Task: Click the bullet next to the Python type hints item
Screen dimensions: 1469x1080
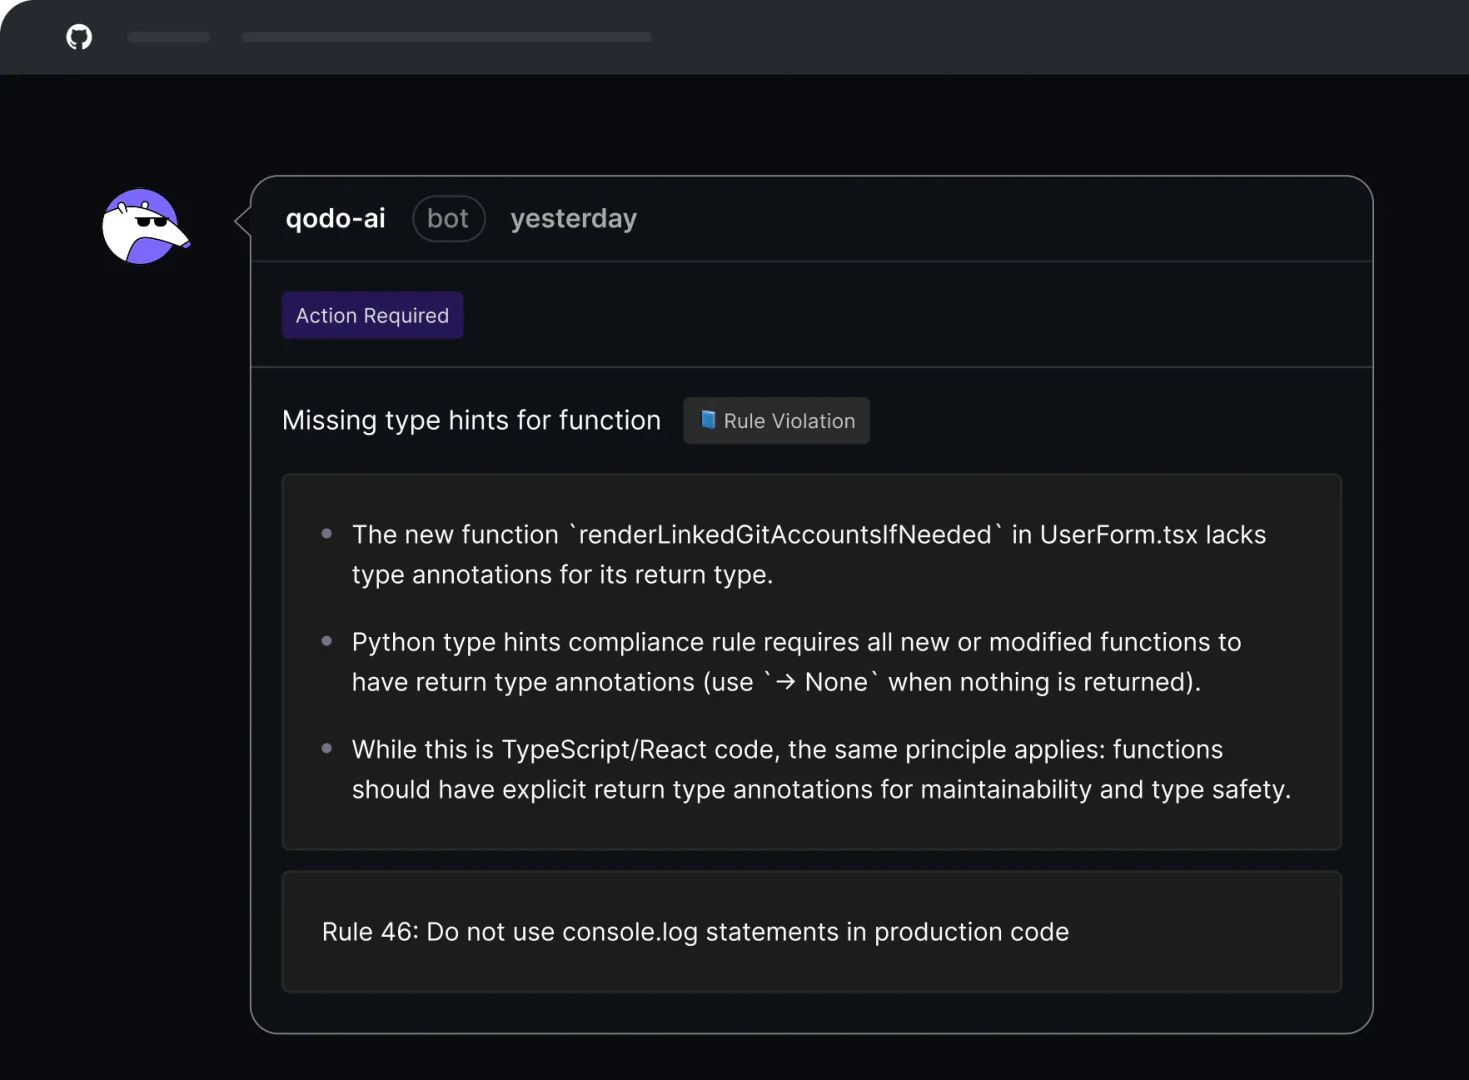Action: coord(326,641)
